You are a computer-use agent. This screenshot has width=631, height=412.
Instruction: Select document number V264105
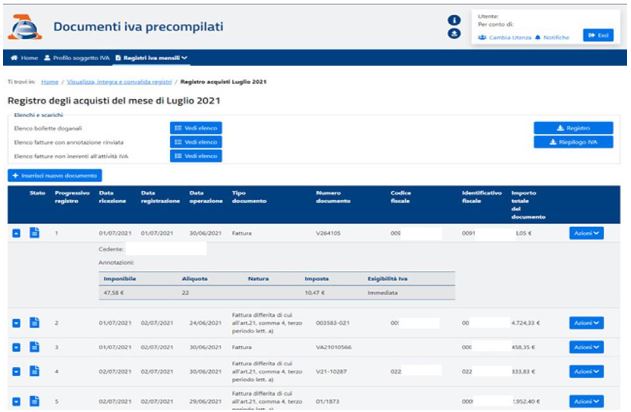328,233
